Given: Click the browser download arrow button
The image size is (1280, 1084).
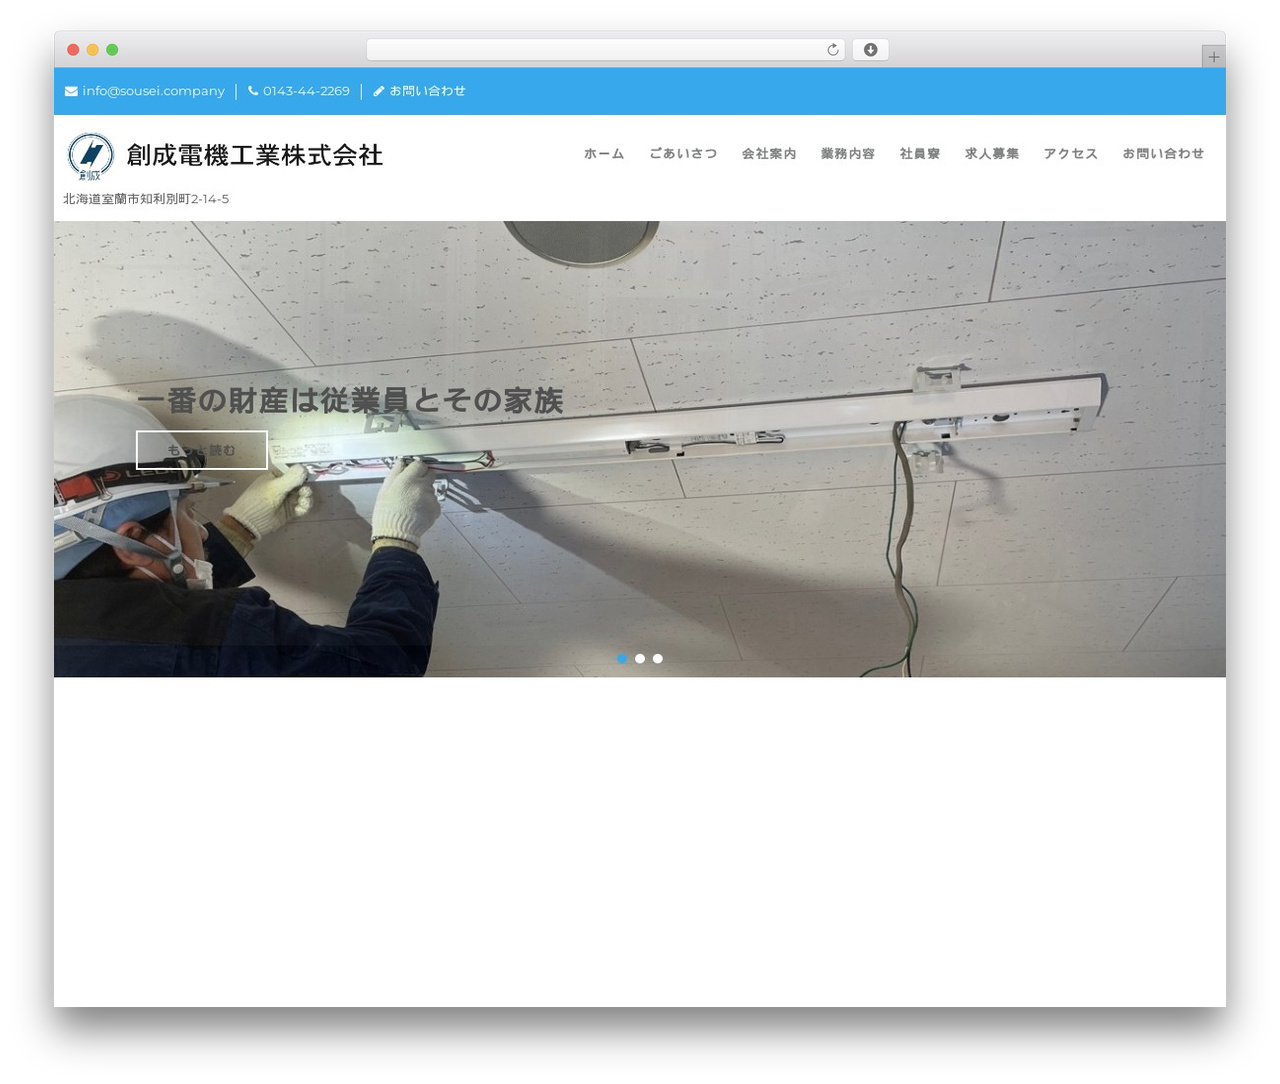Looking at the screenshot, I should (x=870, y=50).
